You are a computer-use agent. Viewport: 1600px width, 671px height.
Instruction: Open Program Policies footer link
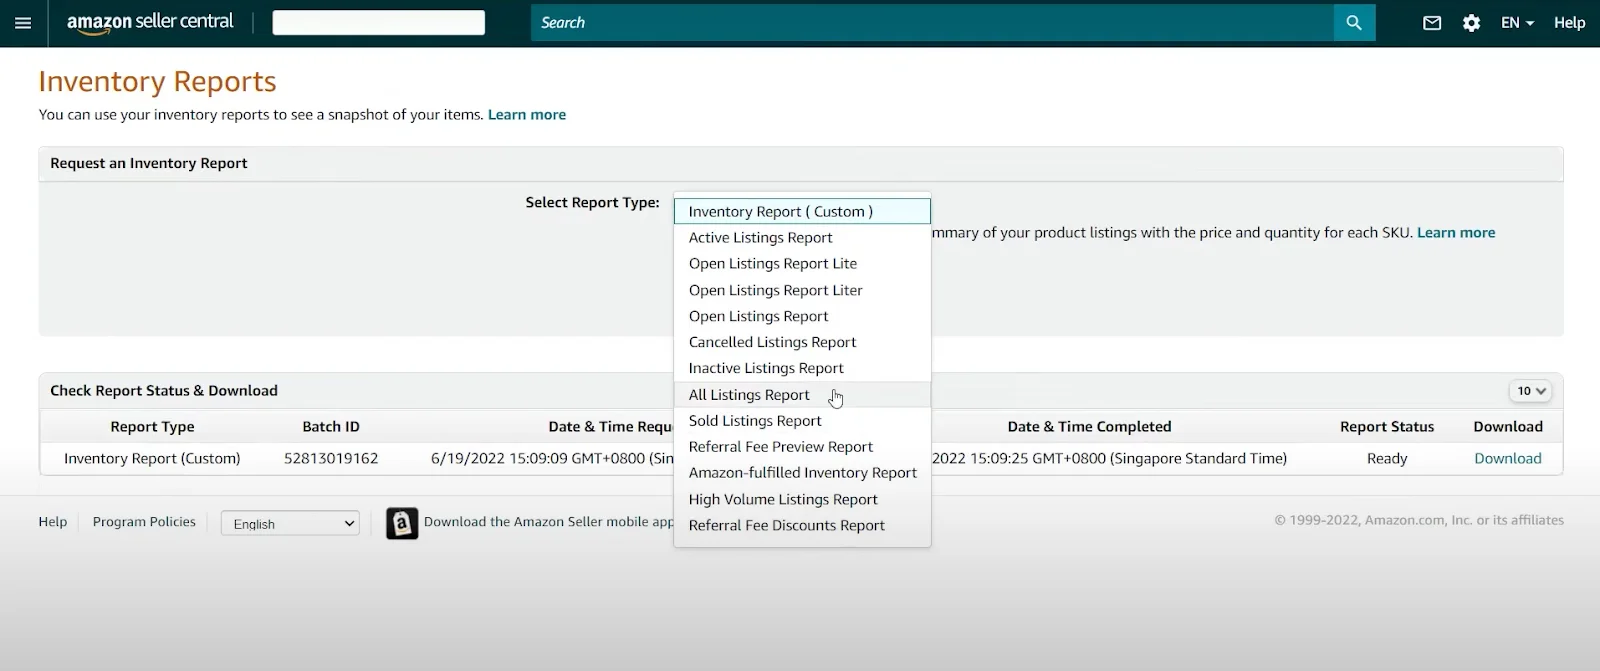click(x=144, y=522)
